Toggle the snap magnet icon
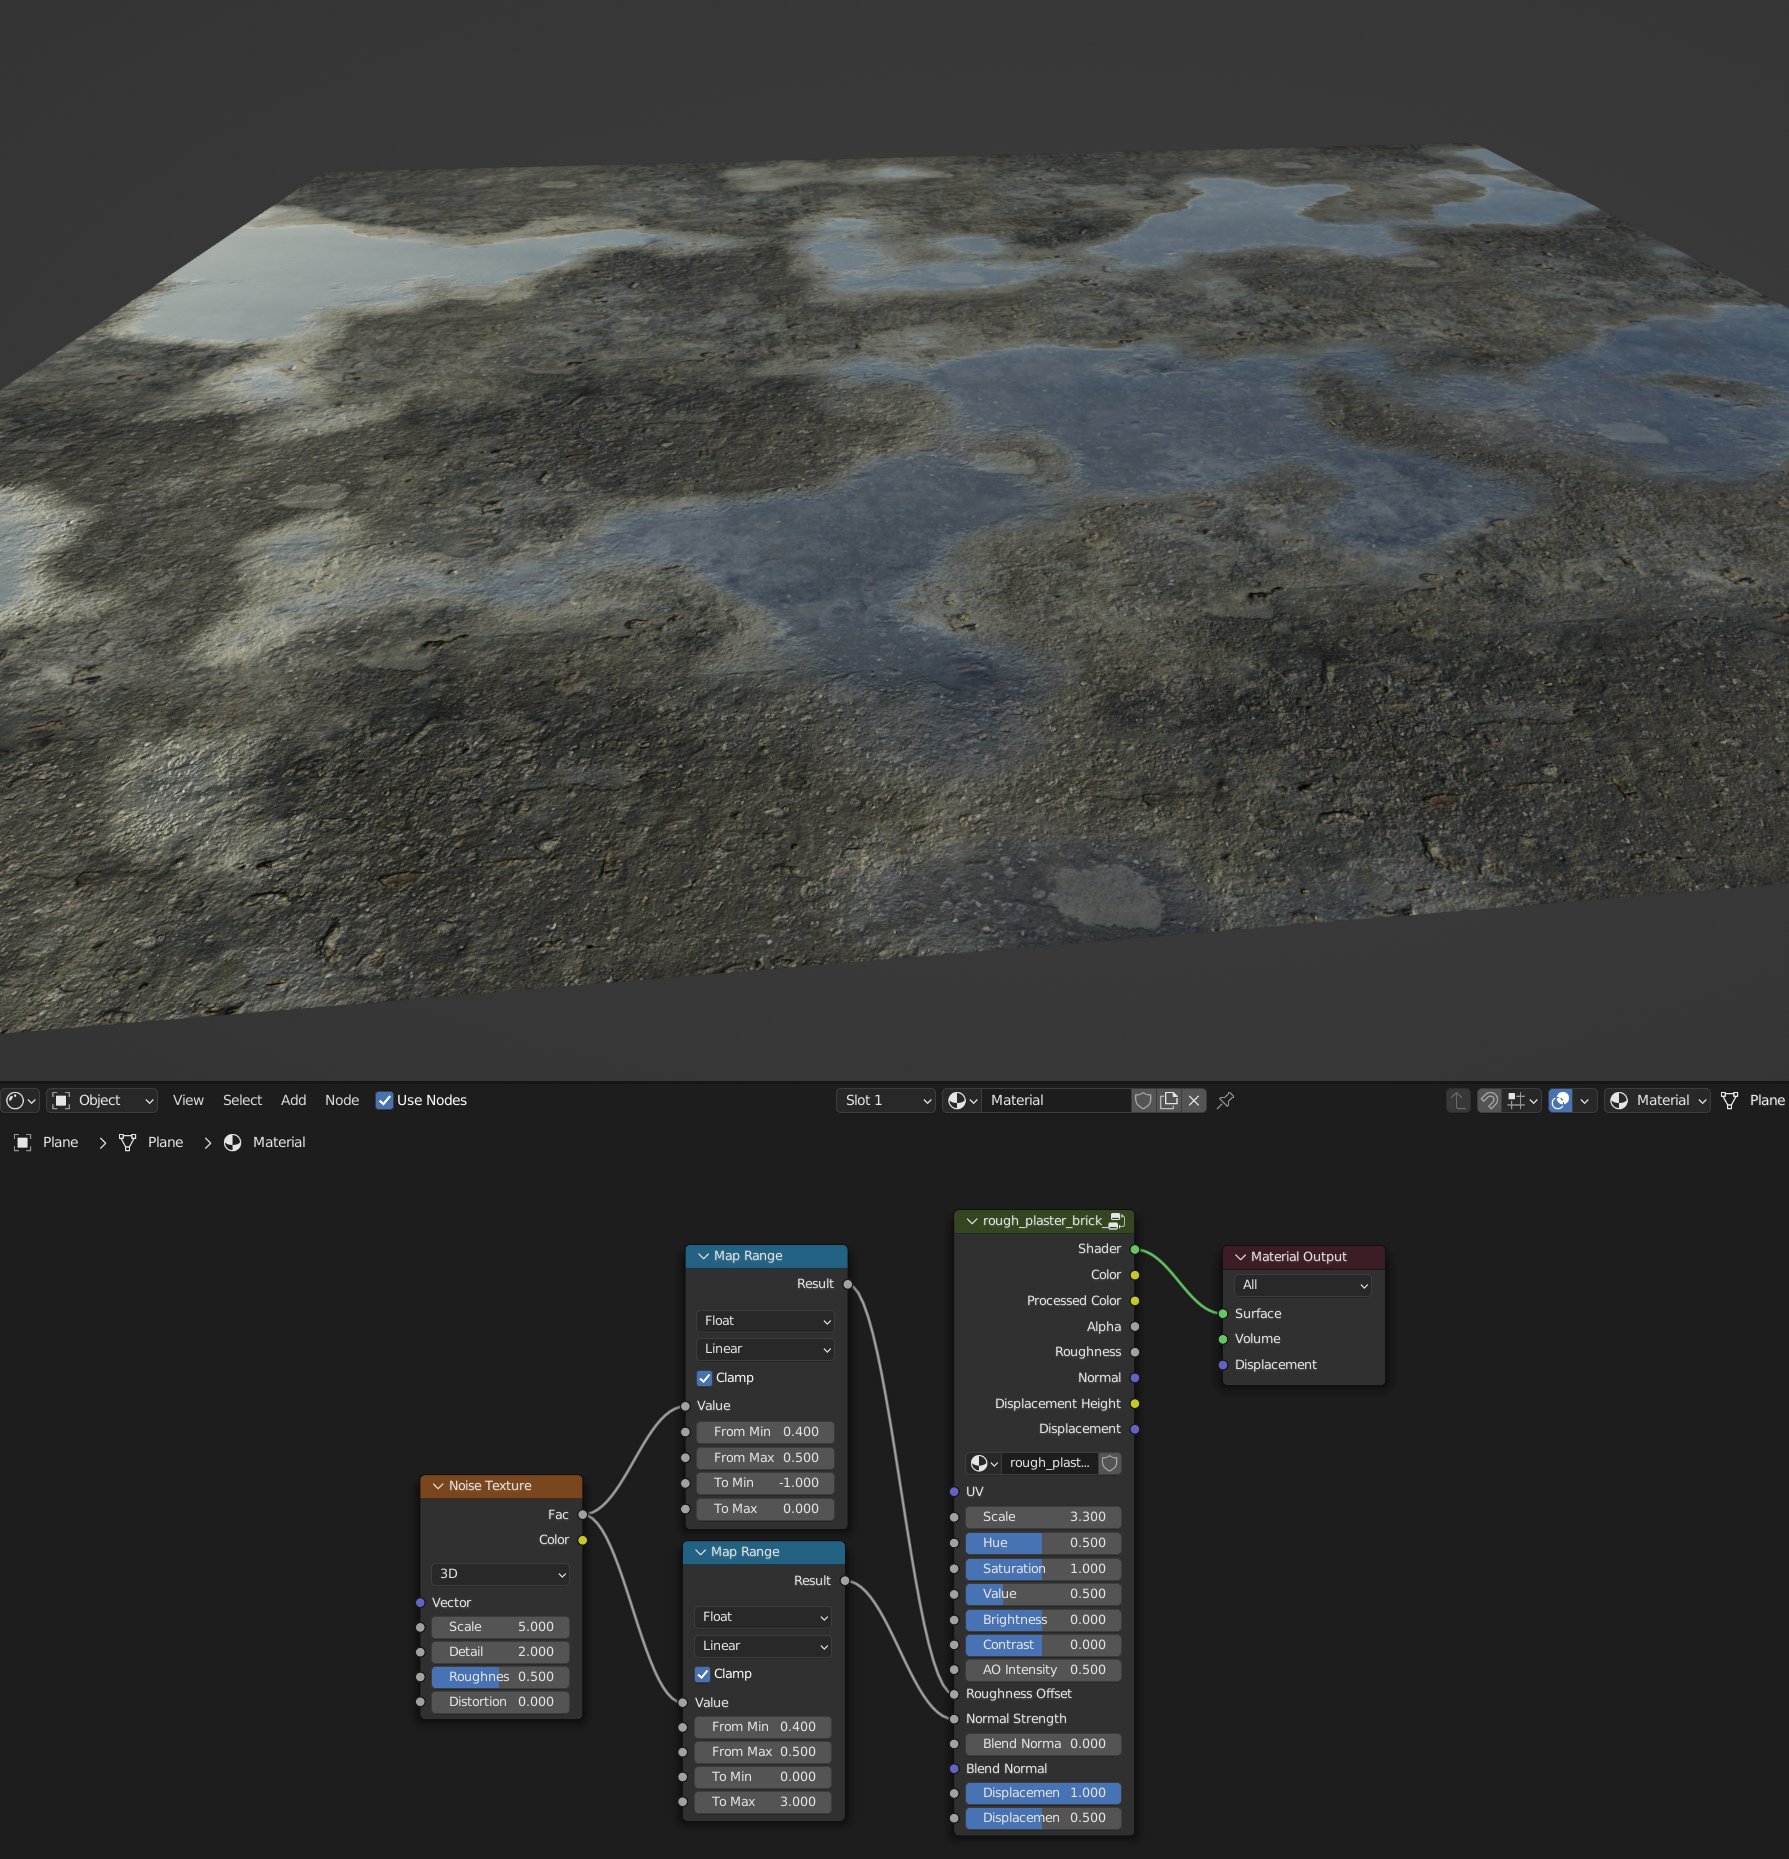 (x=1489, y=1100)
